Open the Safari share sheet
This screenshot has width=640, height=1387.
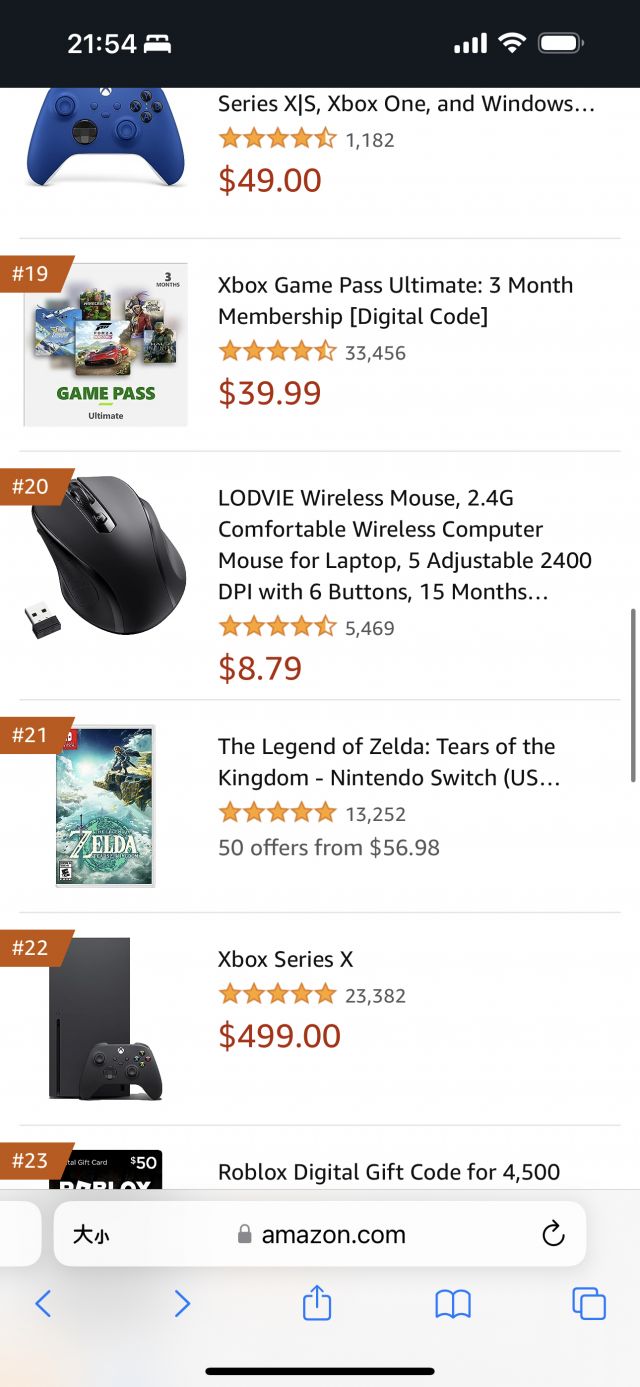(x=317, y=1302)
